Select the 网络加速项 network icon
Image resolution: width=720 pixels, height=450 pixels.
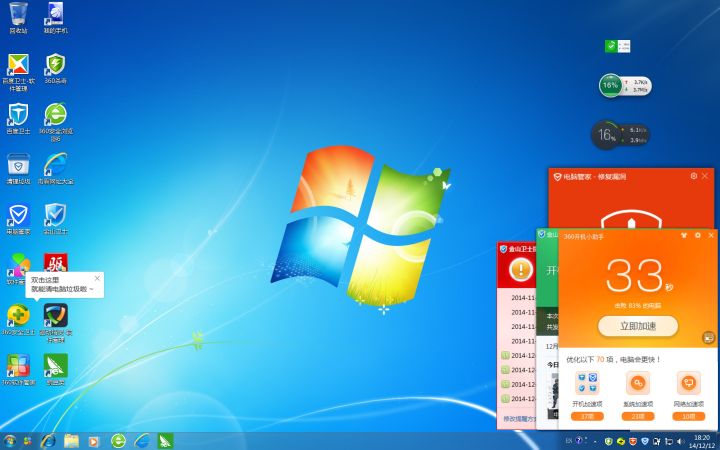[687, 383]
